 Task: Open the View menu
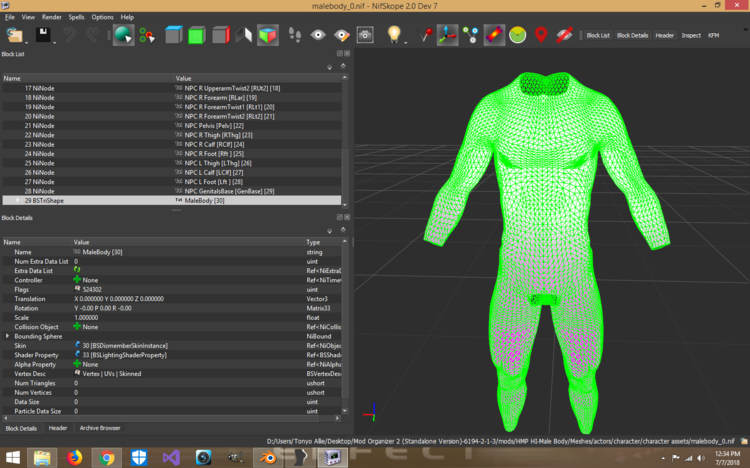click(x=28, y=17)
